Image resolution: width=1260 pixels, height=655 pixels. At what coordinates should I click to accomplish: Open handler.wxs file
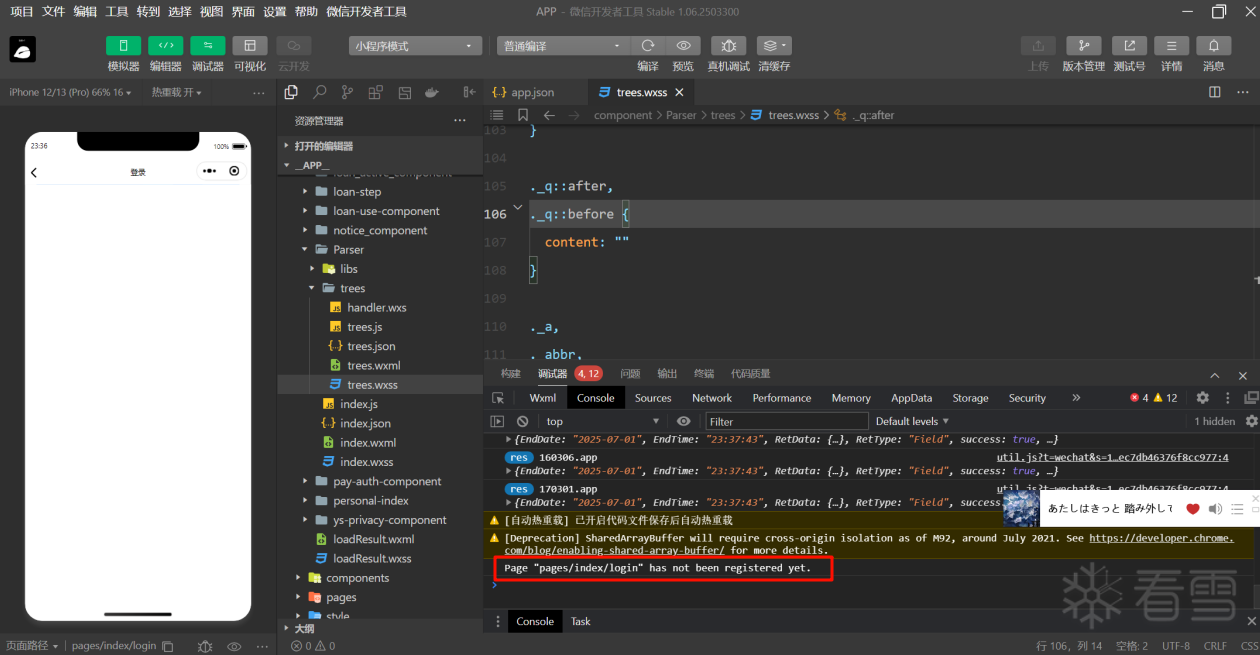pos(378,307)
